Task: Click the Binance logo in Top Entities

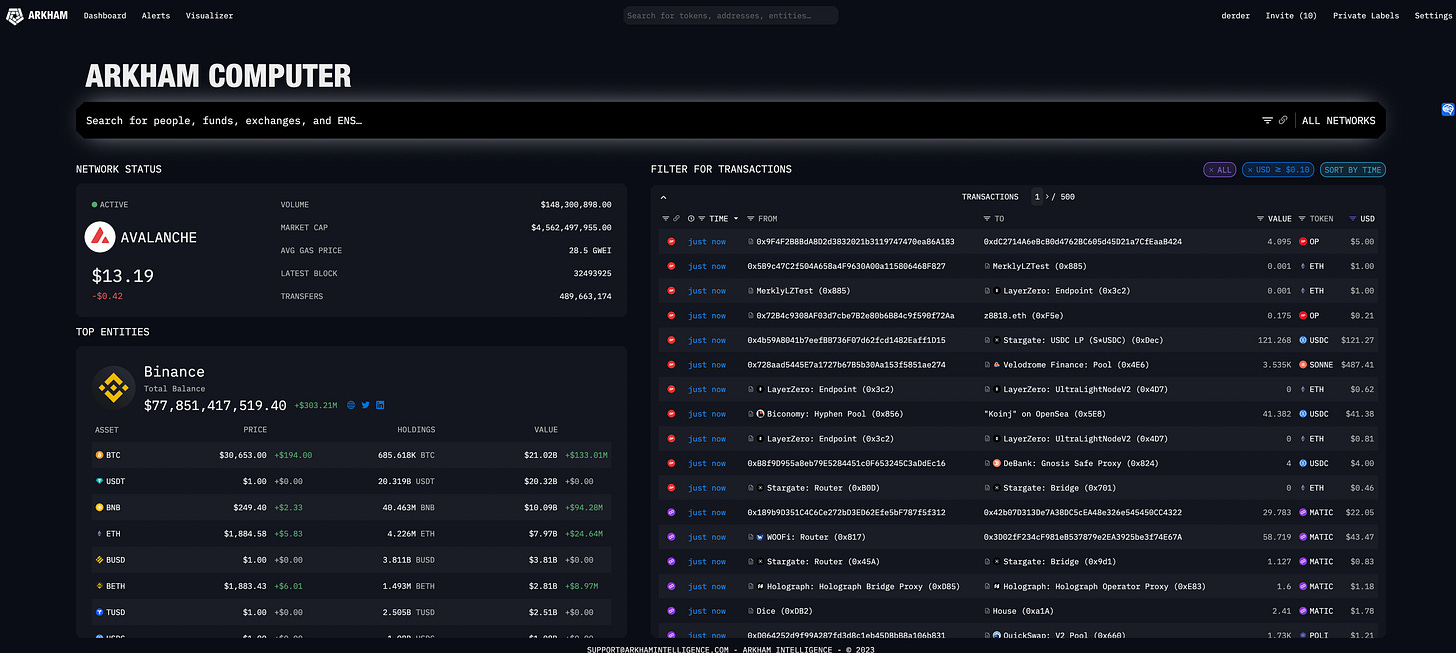Action: click(114, 387)
